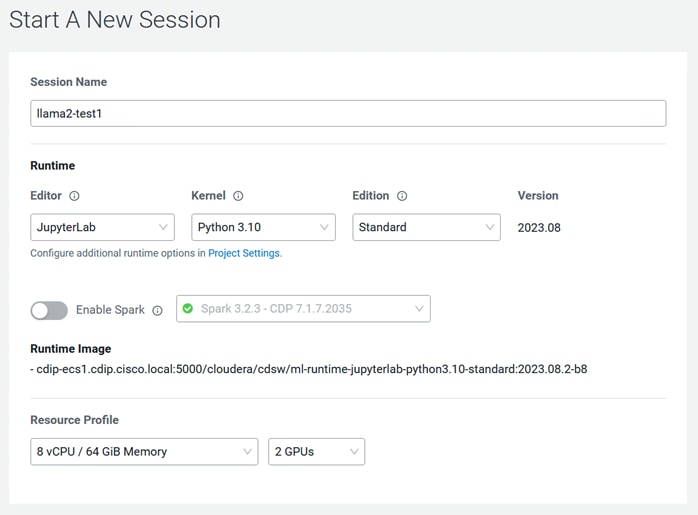The height and width of the screenshot is (515, 698).
Task: Open the Python 3.10 kernel dropdown
Action: pos(264,227)
